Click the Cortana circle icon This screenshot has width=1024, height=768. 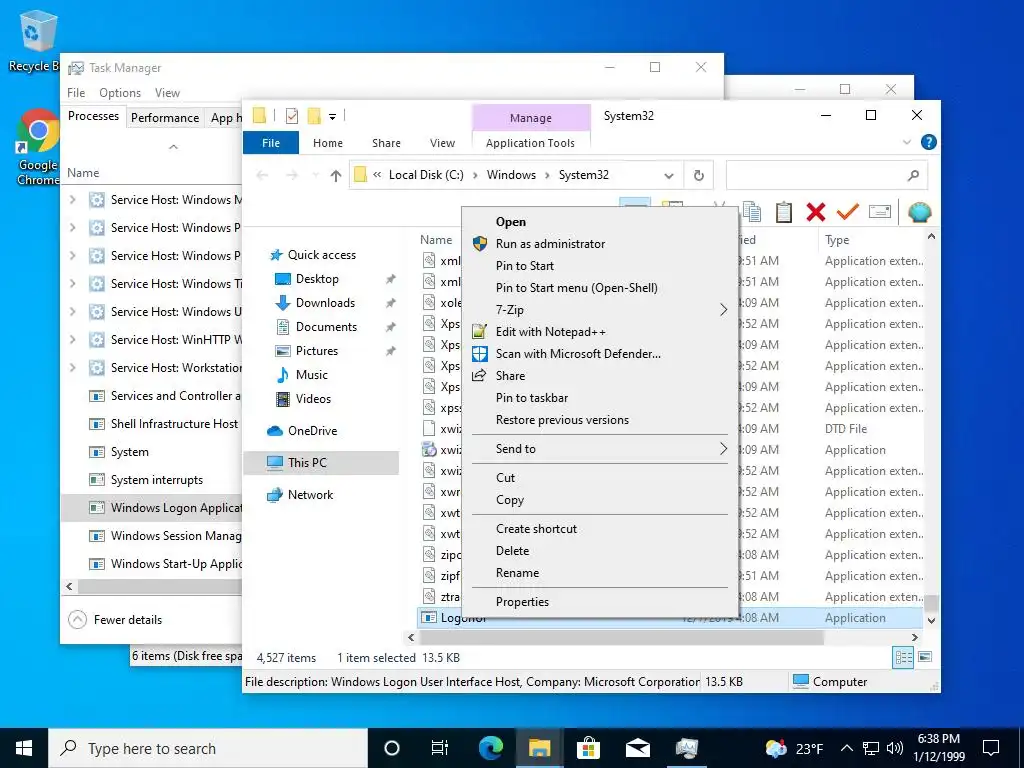(391, 748)
